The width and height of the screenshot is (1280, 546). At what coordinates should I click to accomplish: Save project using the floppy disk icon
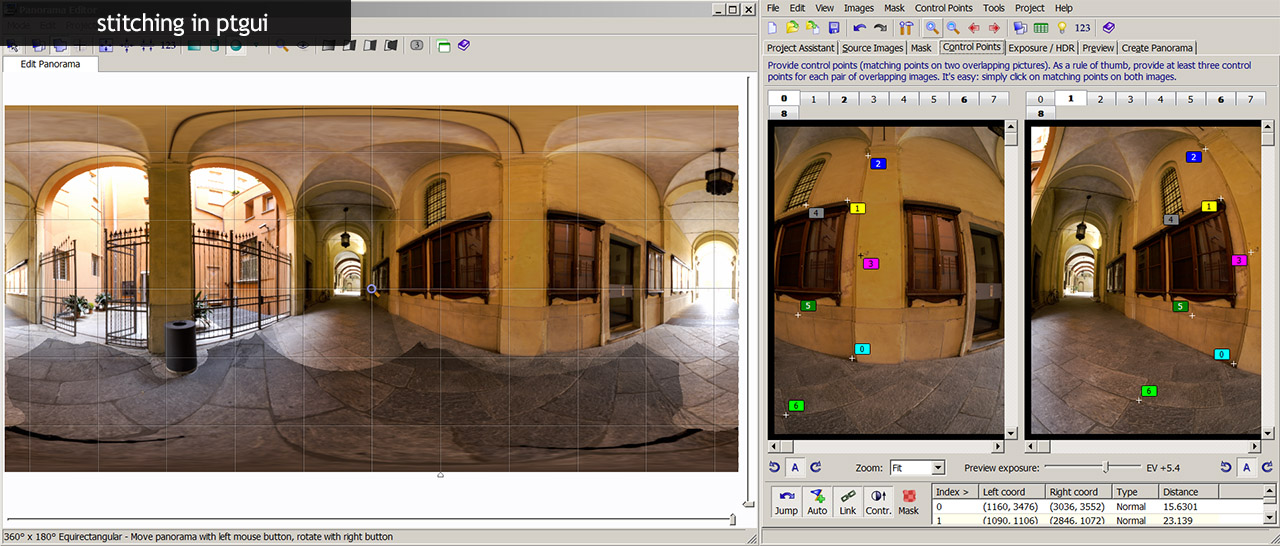point(833,28)
